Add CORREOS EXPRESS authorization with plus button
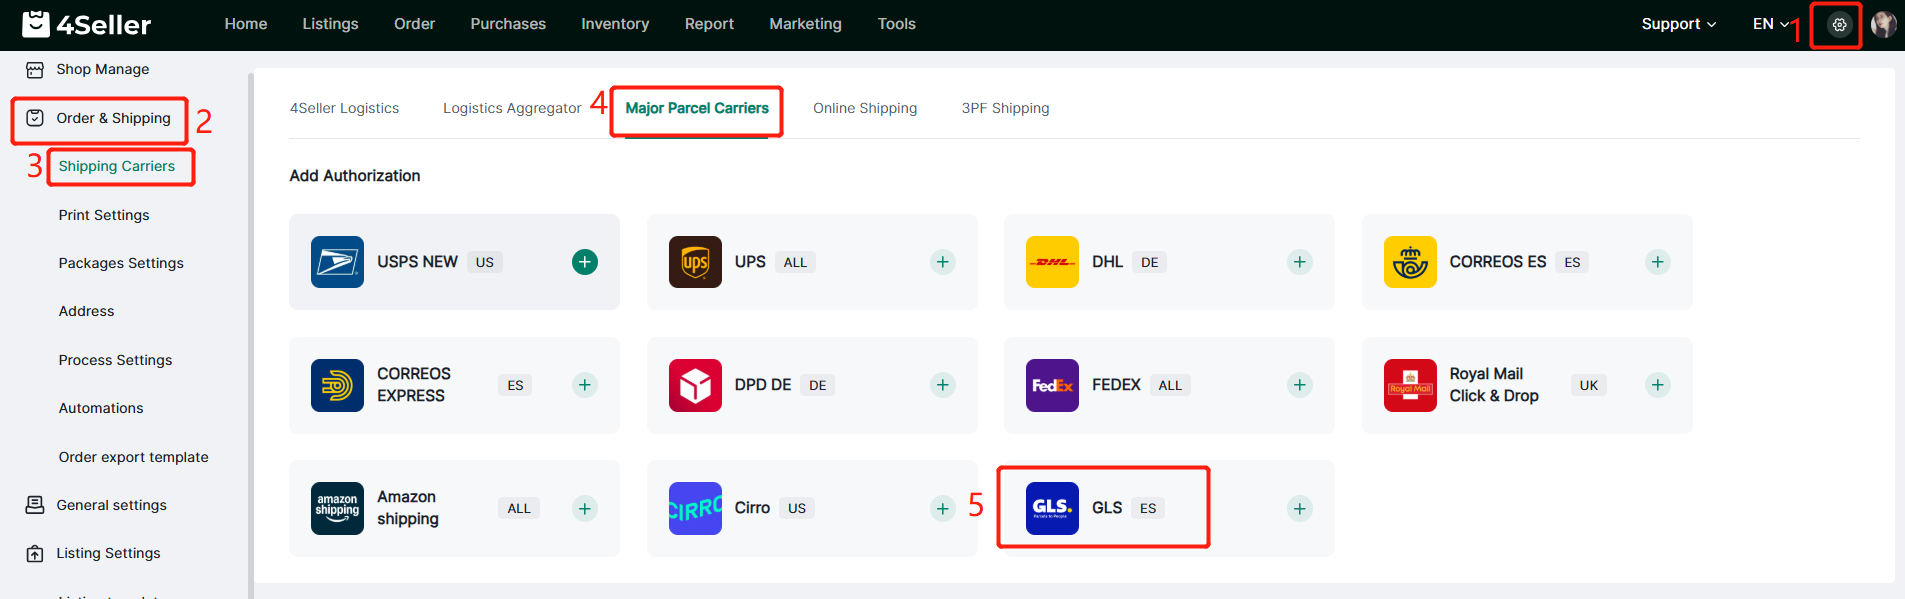This screenshot has width=1905, height=599. pyautogui.click(x=585, y=385)
